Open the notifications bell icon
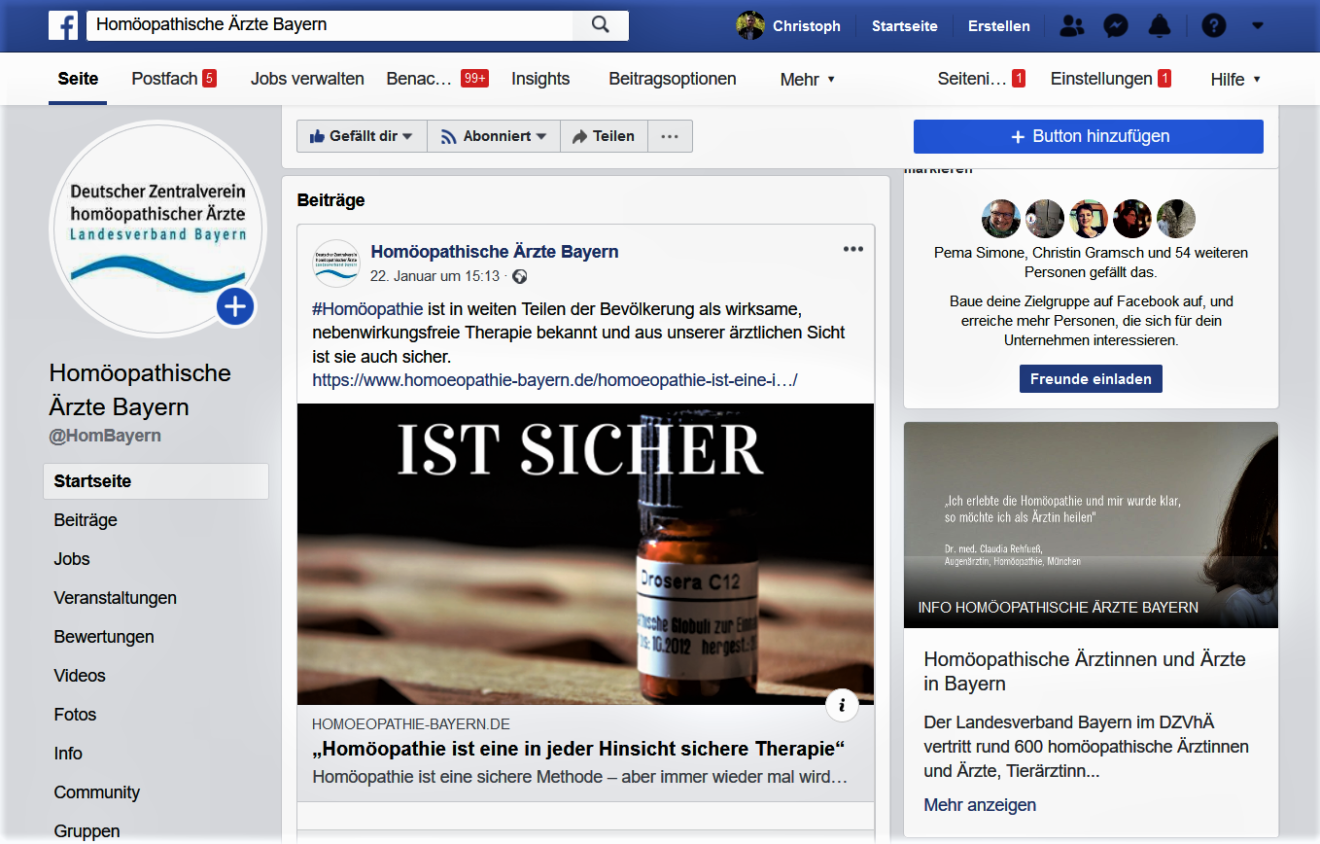The height and width of the screenshot is (844, 1320). click(1159, 26)
